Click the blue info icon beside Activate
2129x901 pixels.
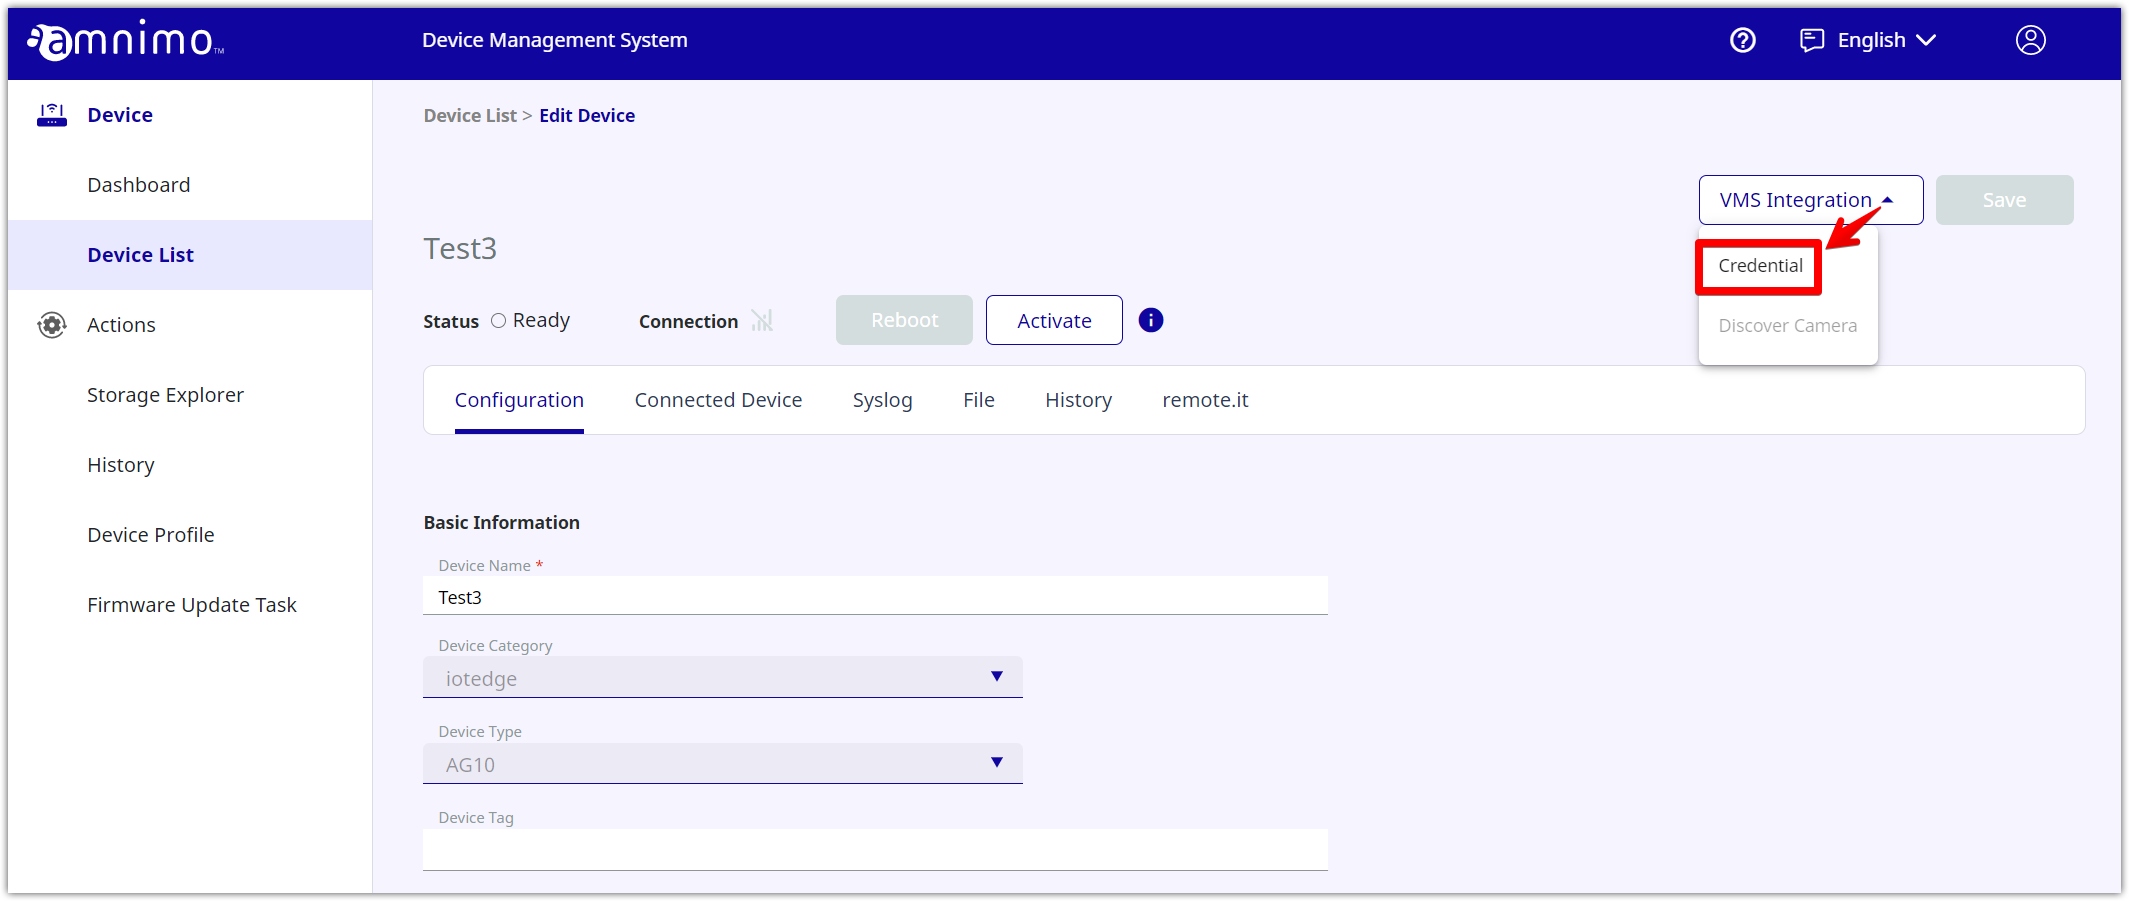(1150, 320)
